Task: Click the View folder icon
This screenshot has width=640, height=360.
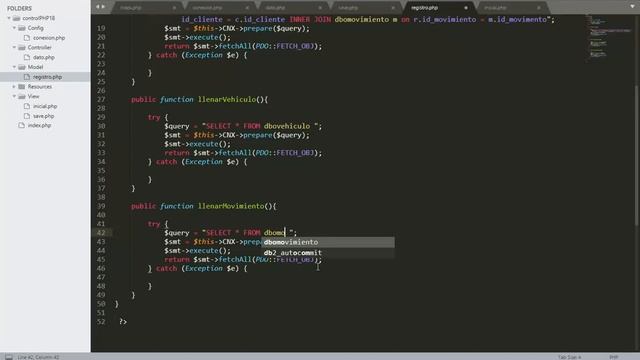Action: [22, 97]
